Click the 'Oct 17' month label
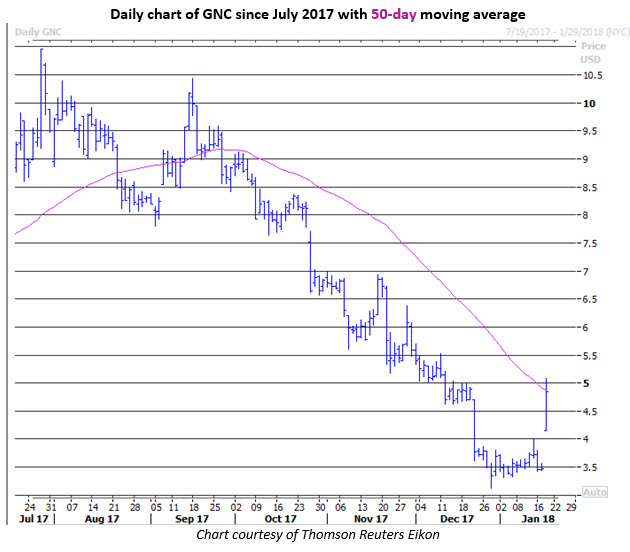This screenshot has height=552, width=630. coord(280,519)
